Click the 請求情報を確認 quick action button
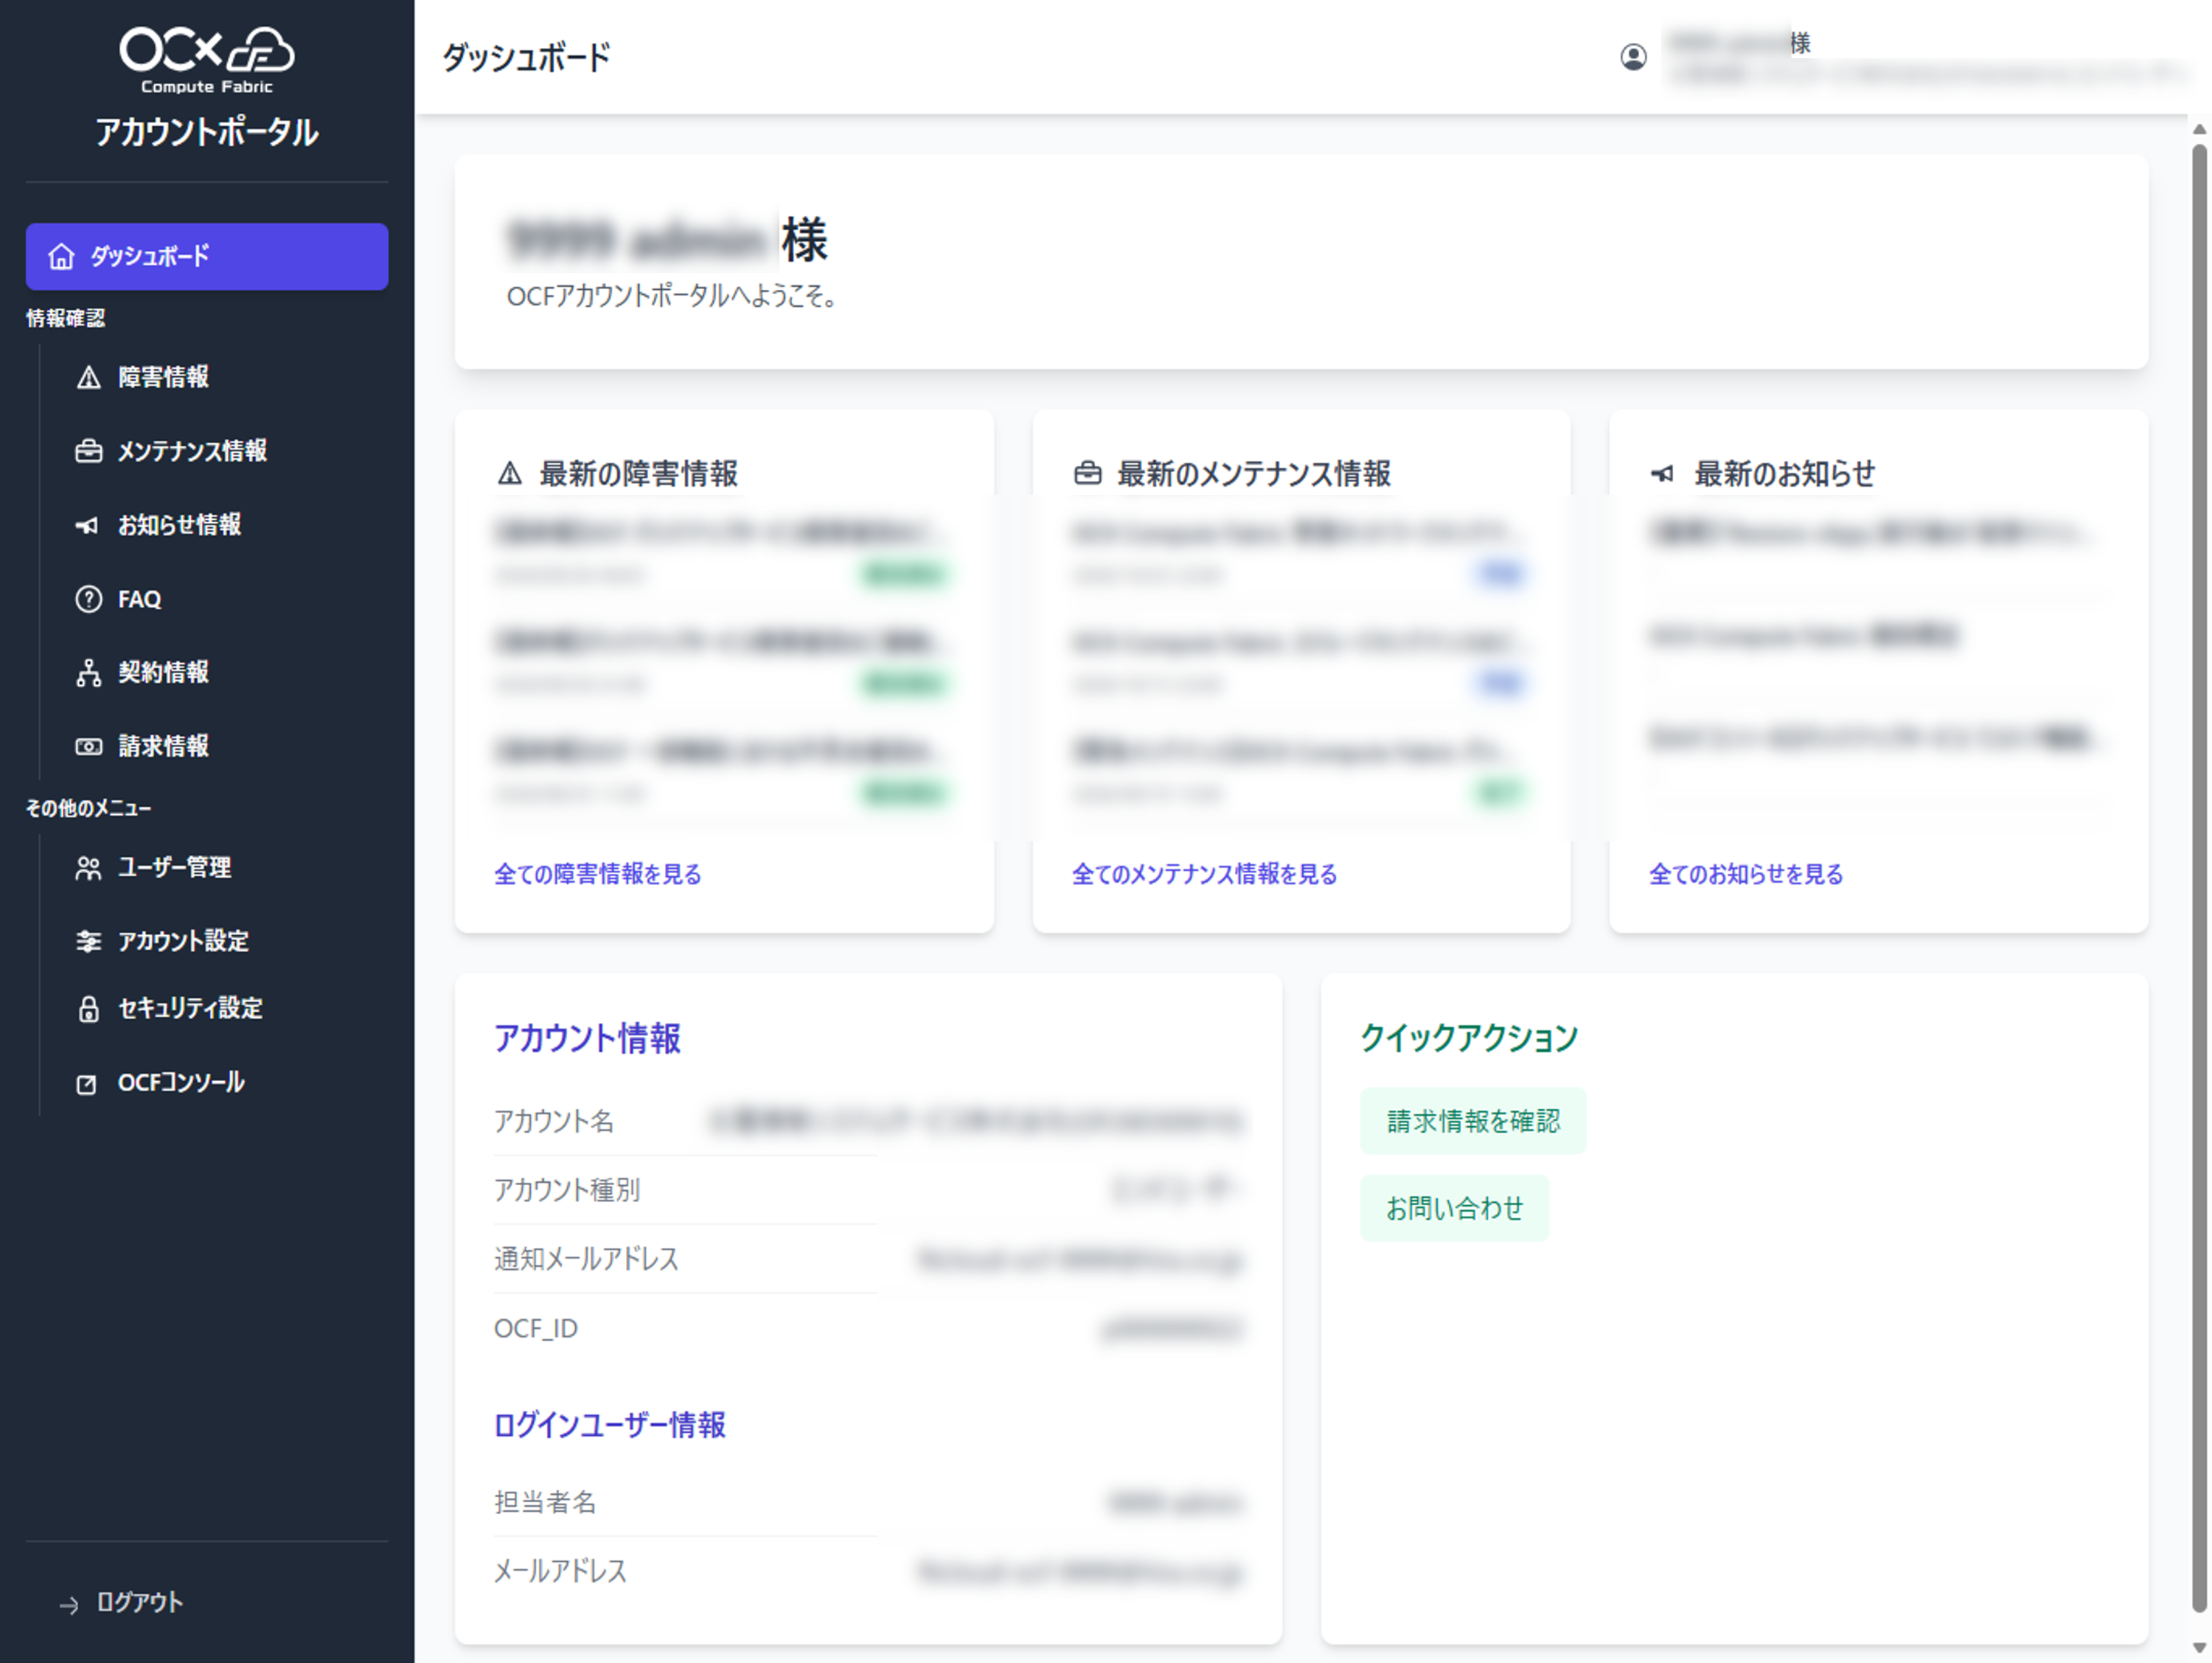The image size is (2212, 1663). point(1473,1121)
